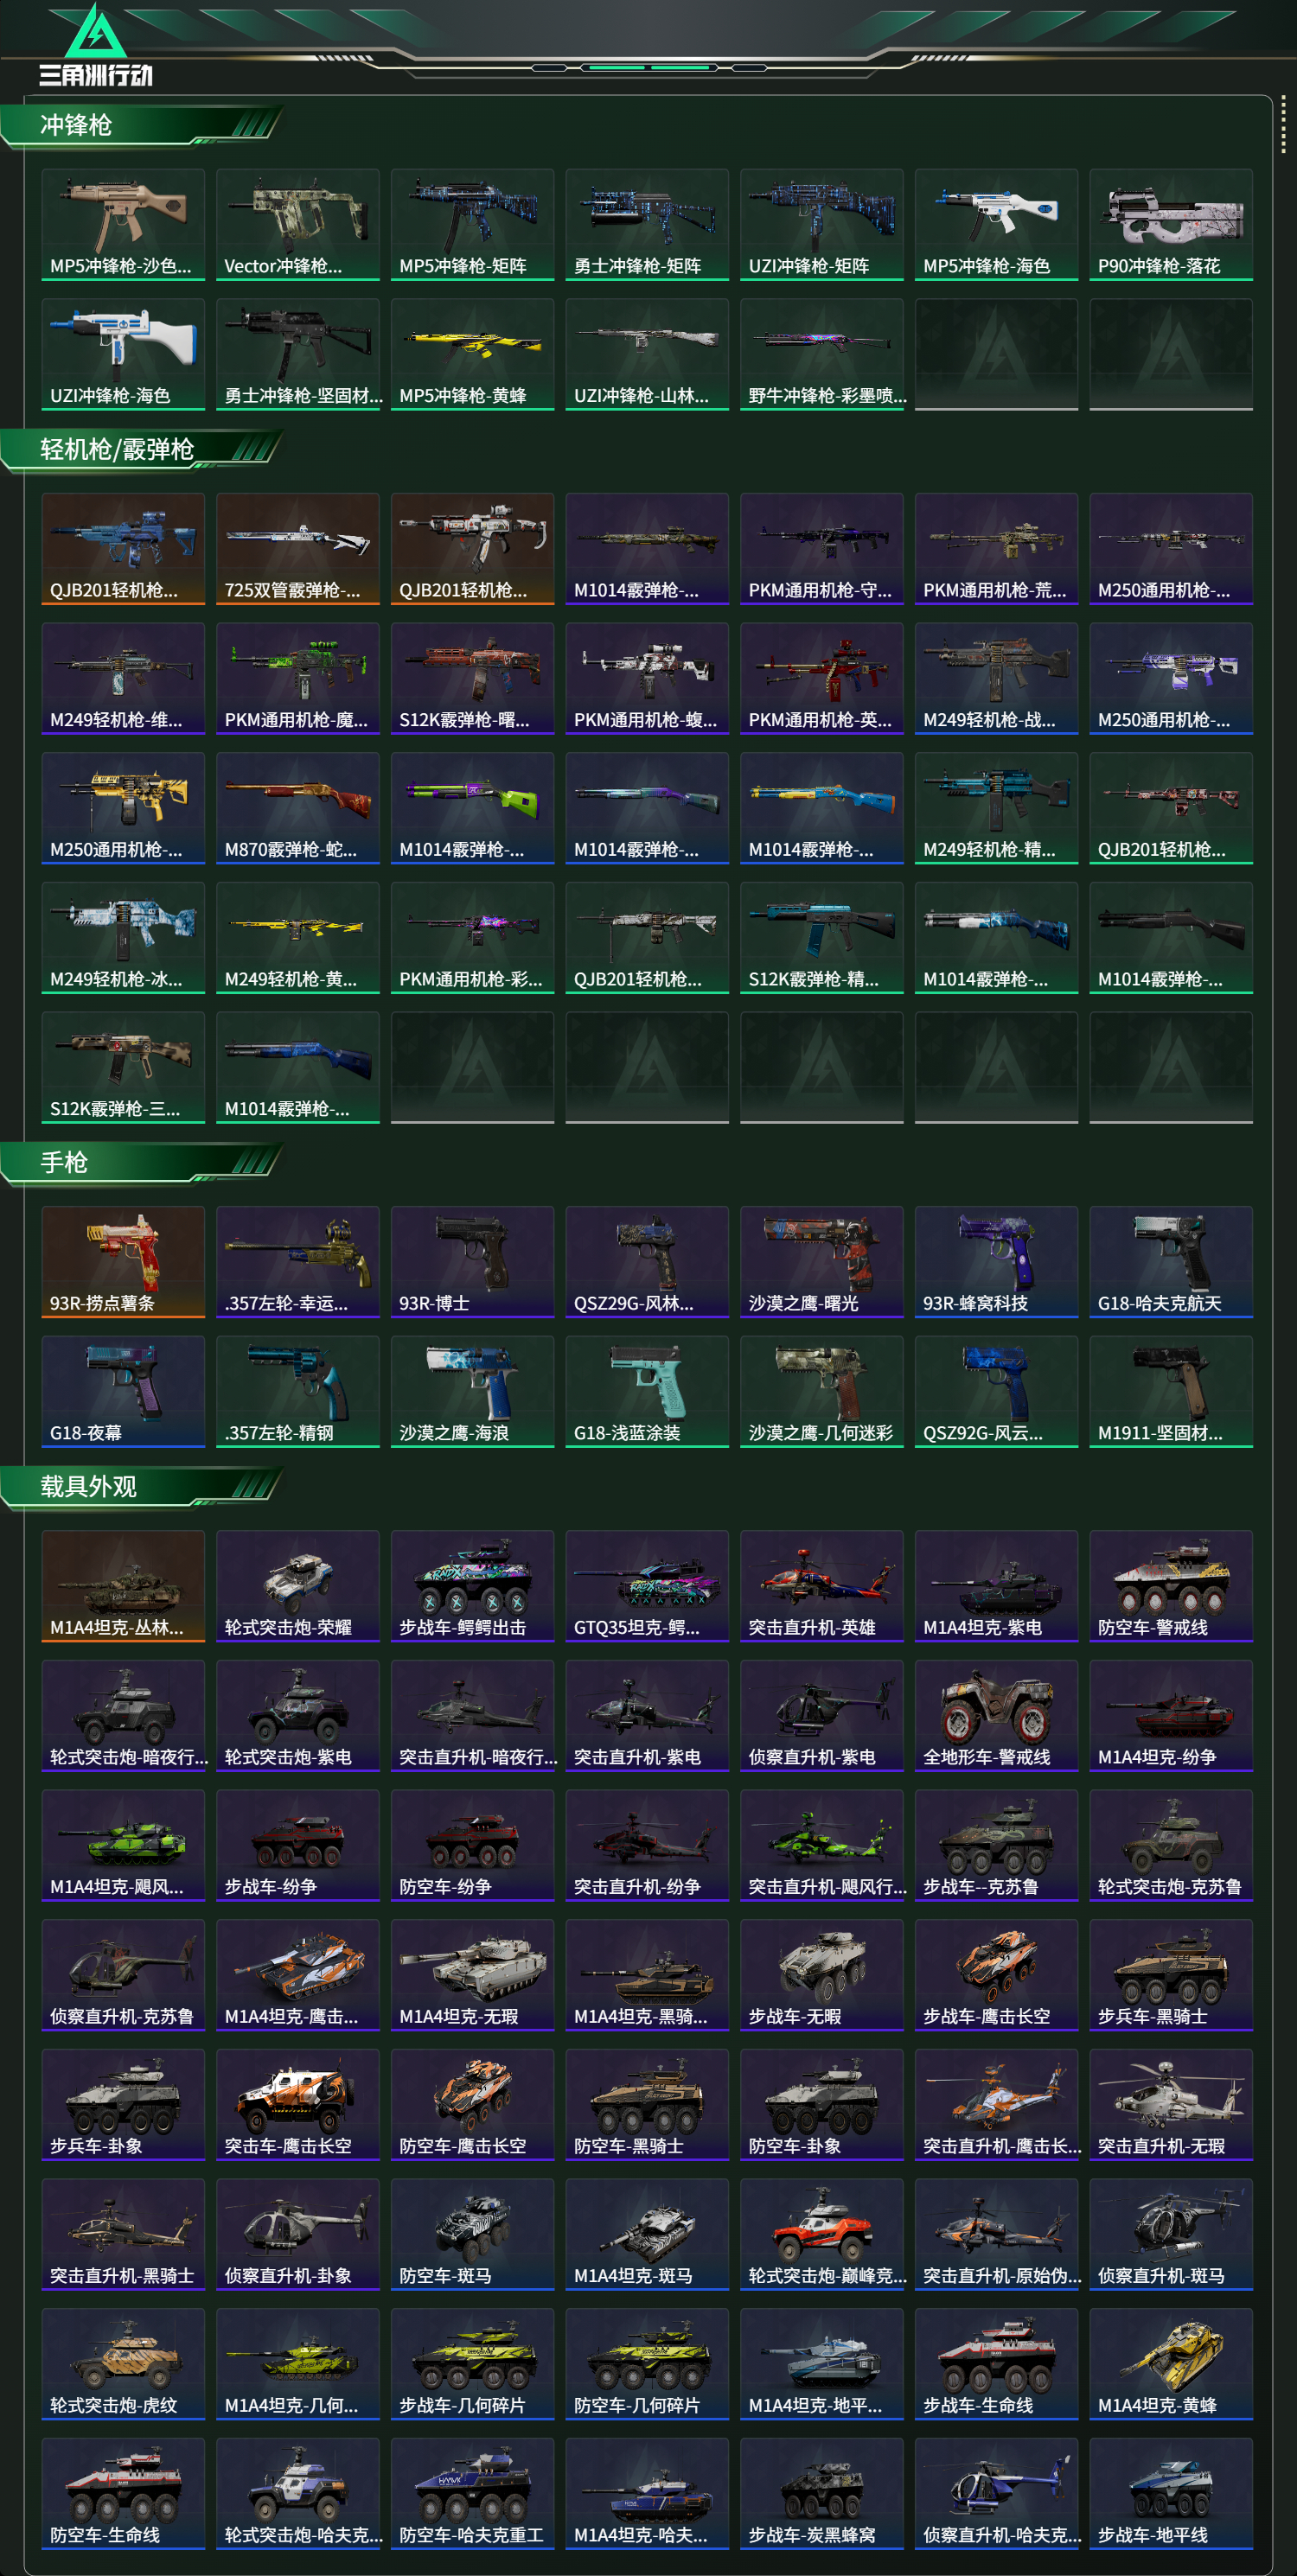Select the 轮式突击炮-虎纹 vehicle skin
The height and width of the screenshot is (2576, 1297).
coord(123,2364)
